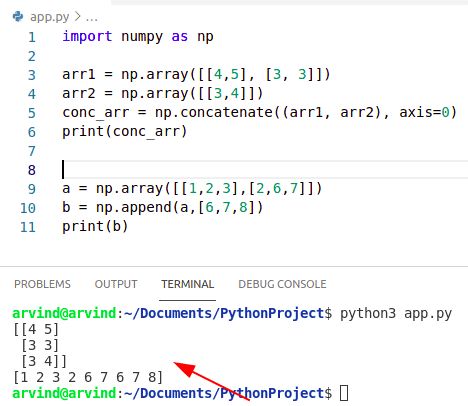The height and width of the screenshot is (406, 468).
Task: Click line number 1 in the gutter
Action: (x=32, y=37)
